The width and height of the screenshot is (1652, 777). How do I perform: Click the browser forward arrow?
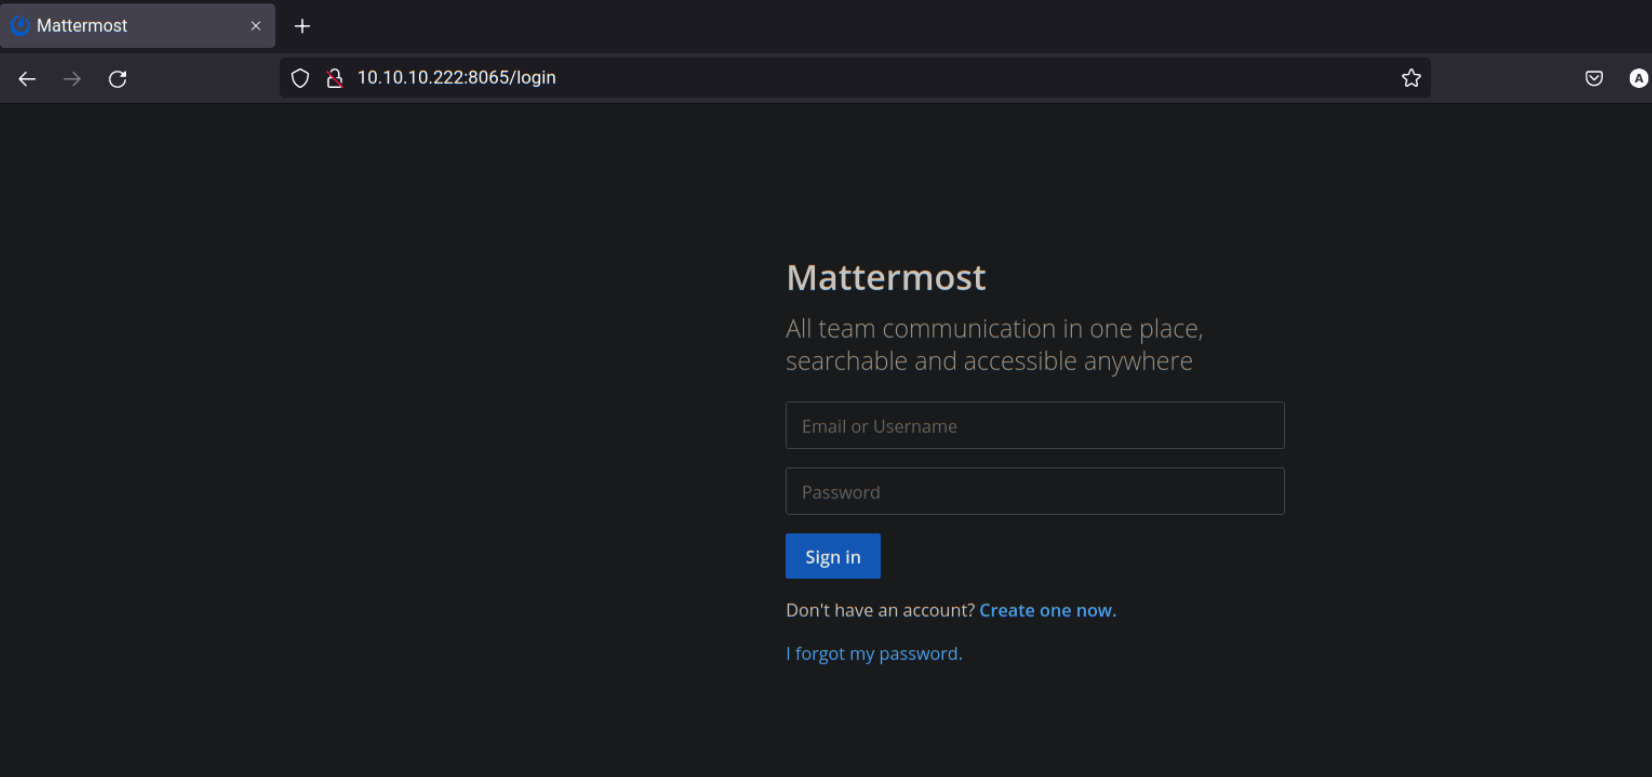coord(72,79)
